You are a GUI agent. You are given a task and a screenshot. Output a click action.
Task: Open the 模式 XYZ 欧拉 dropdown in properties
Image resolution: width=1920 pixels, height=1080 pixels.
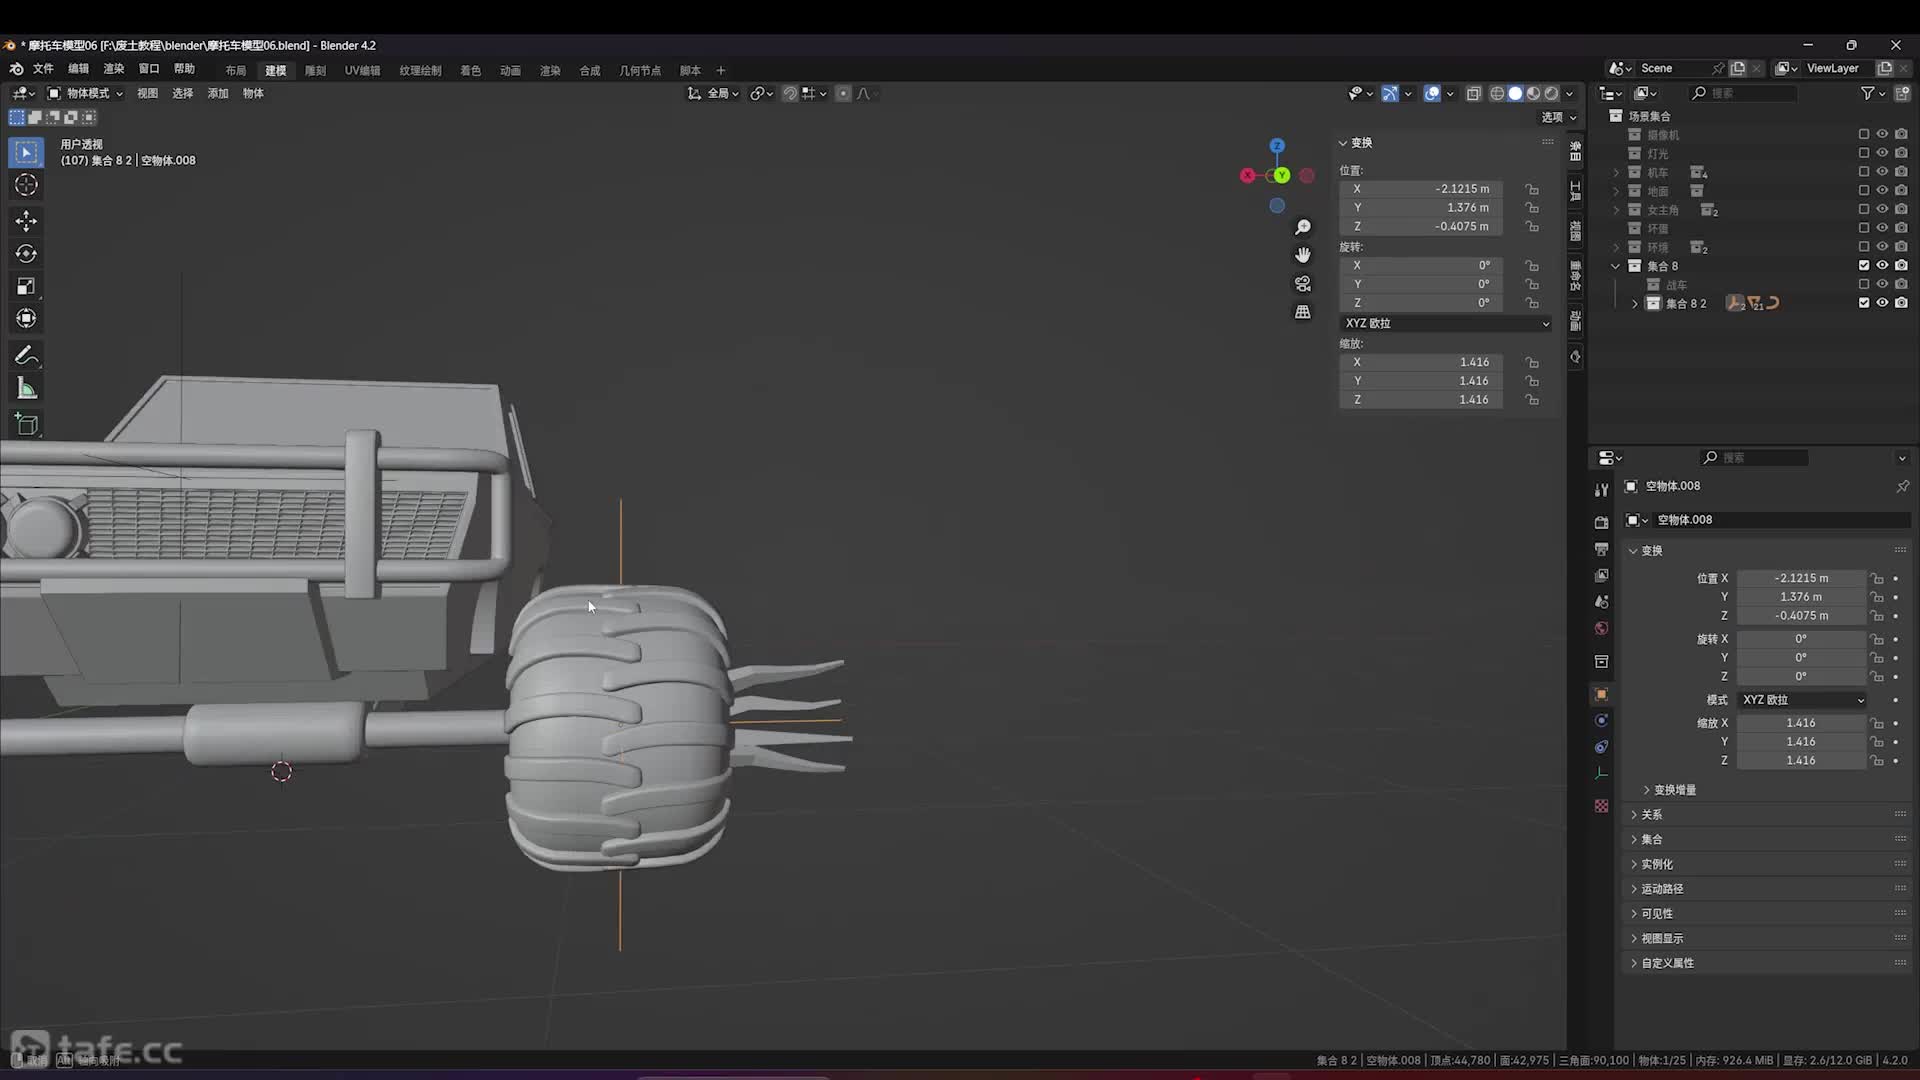click(1803, 700)
